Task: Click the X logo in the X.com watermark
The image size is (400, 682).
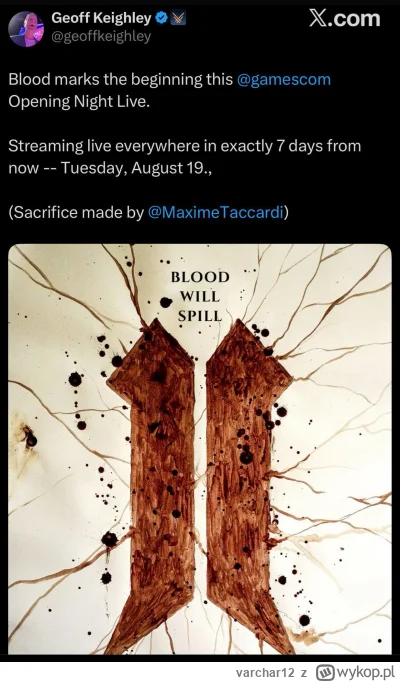Action: pos(319,19)
